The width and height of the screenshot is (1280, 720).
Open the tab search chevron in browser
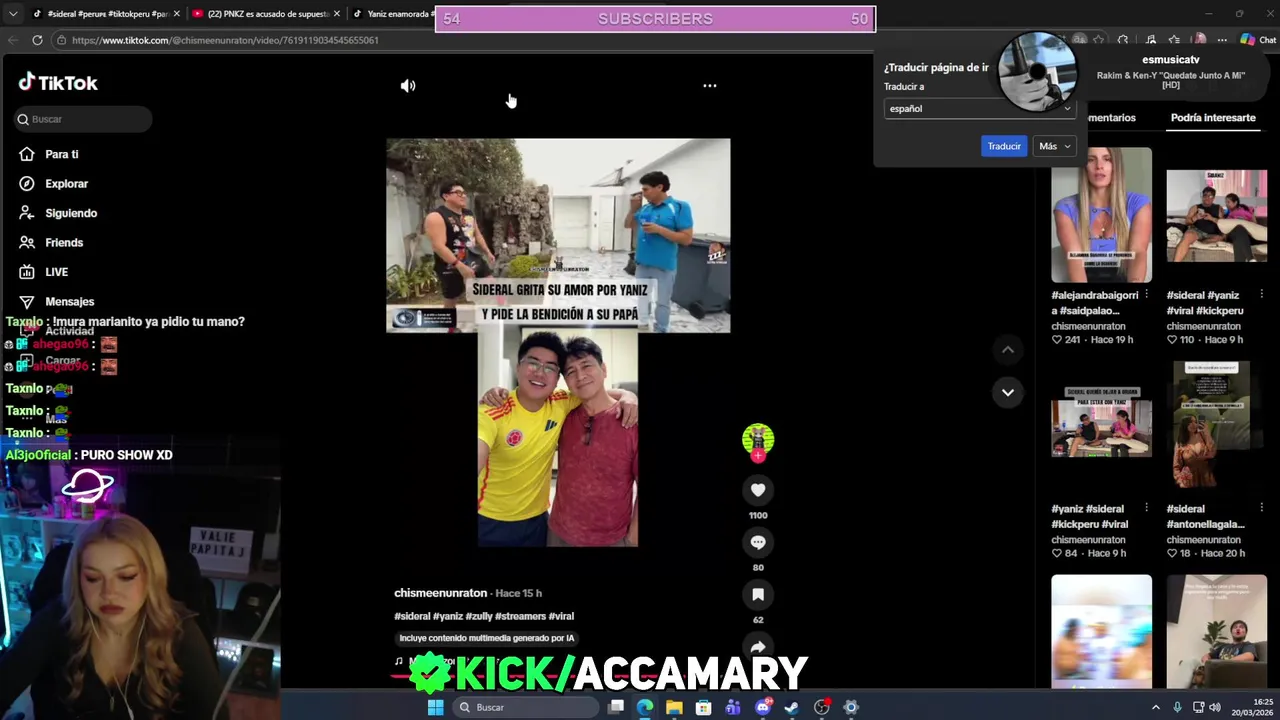[12, 14]
